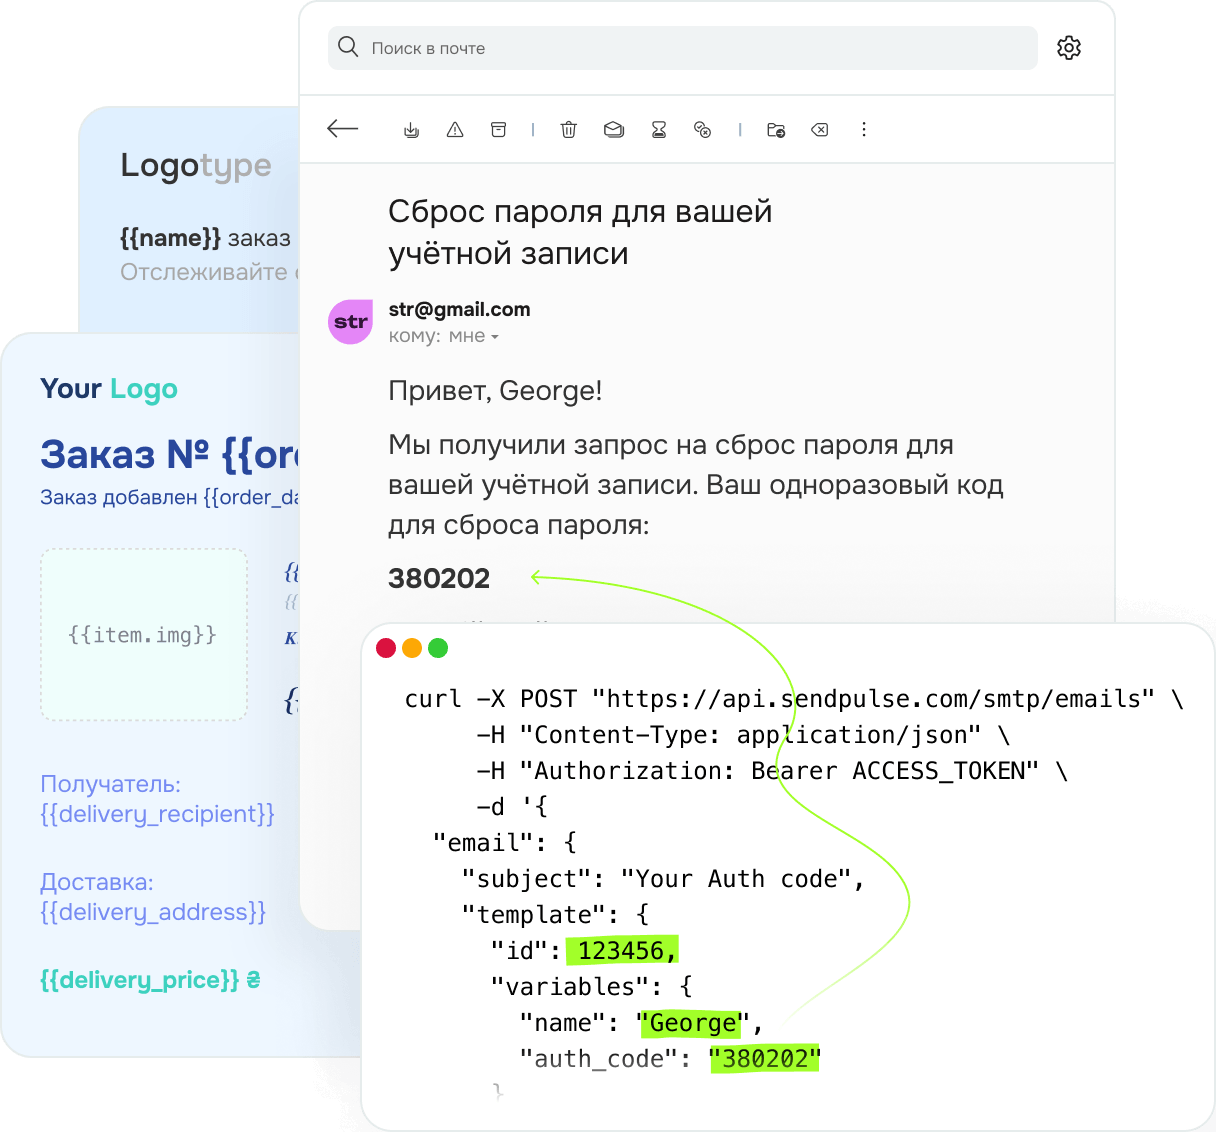Click the checkmark-with-x task icon
Viewport: 1216px width, 1132px height.
703,130
